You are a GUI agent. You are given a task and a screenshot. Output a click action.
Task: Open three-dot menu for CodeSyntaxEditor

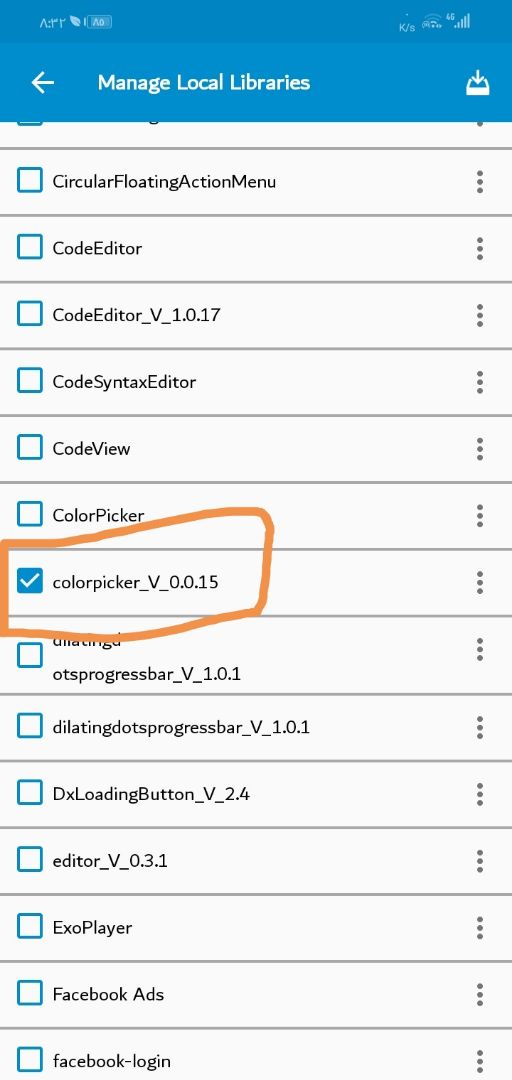480,382
